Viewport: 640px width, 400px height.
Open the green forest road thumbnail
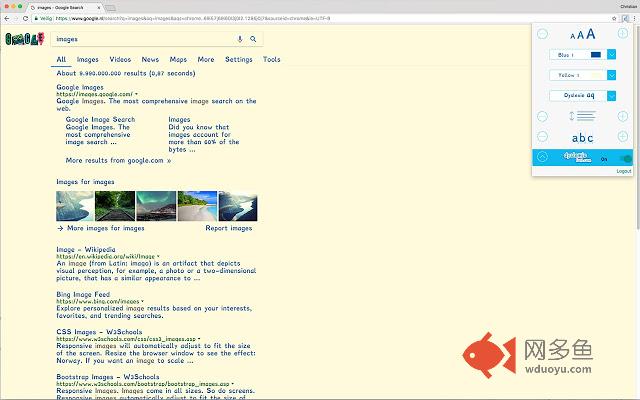[115, 206]
